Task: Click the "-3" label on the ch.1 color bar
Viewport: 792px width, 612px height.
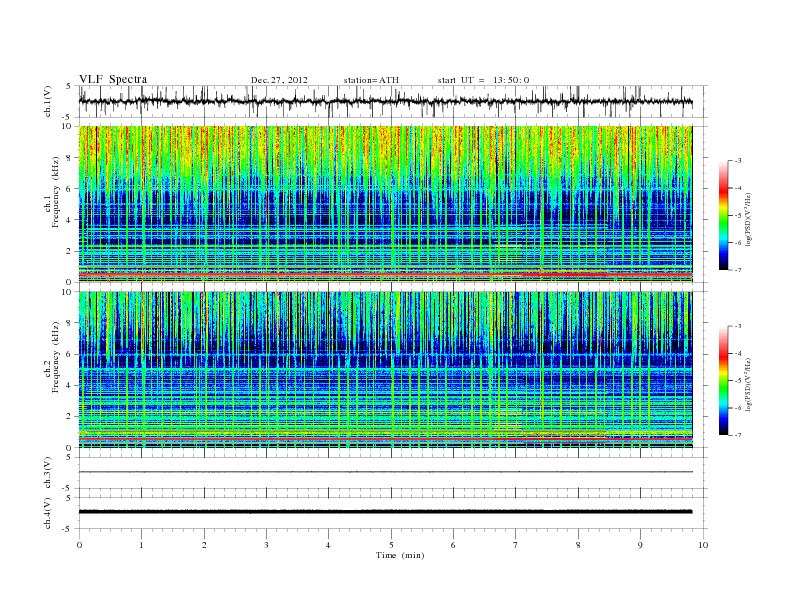Action: pos(738,161)
